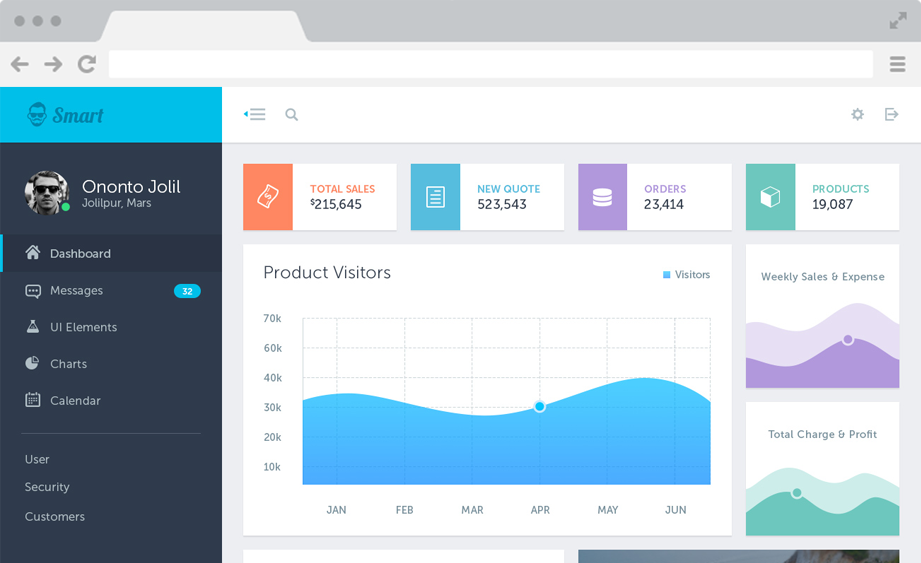Click the orange Total Sales ticket icon
Screen dimensions: 921x563
click(268, 197)
